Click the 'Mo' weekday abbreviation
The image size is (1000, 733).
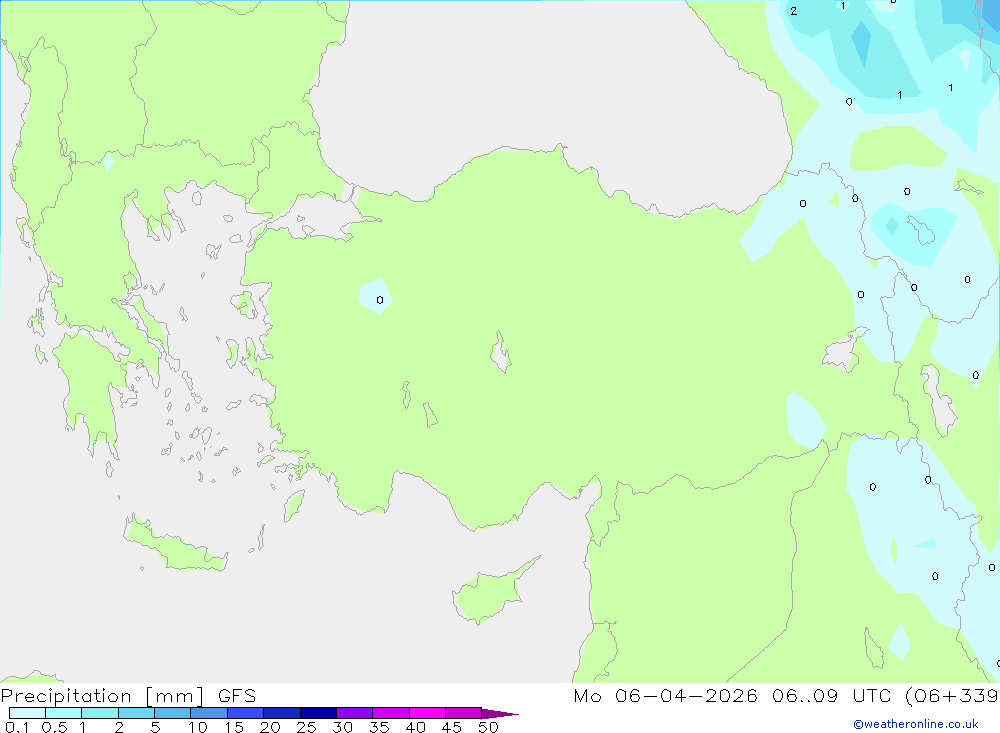587,696
